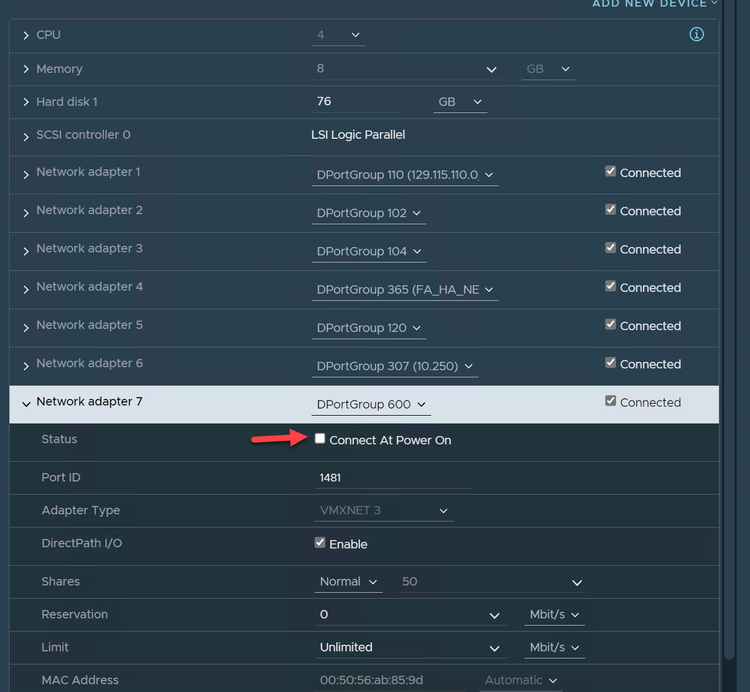
Task: Open Hard disk 1 size unit dropdown
Action: tap(460, 102)
